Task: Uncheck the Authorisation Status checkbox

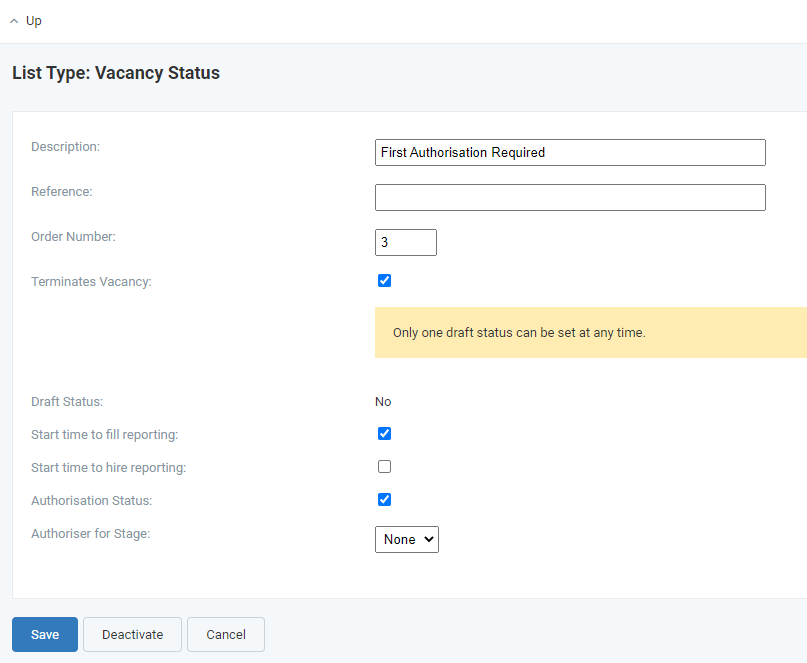Action: (384, 499)
